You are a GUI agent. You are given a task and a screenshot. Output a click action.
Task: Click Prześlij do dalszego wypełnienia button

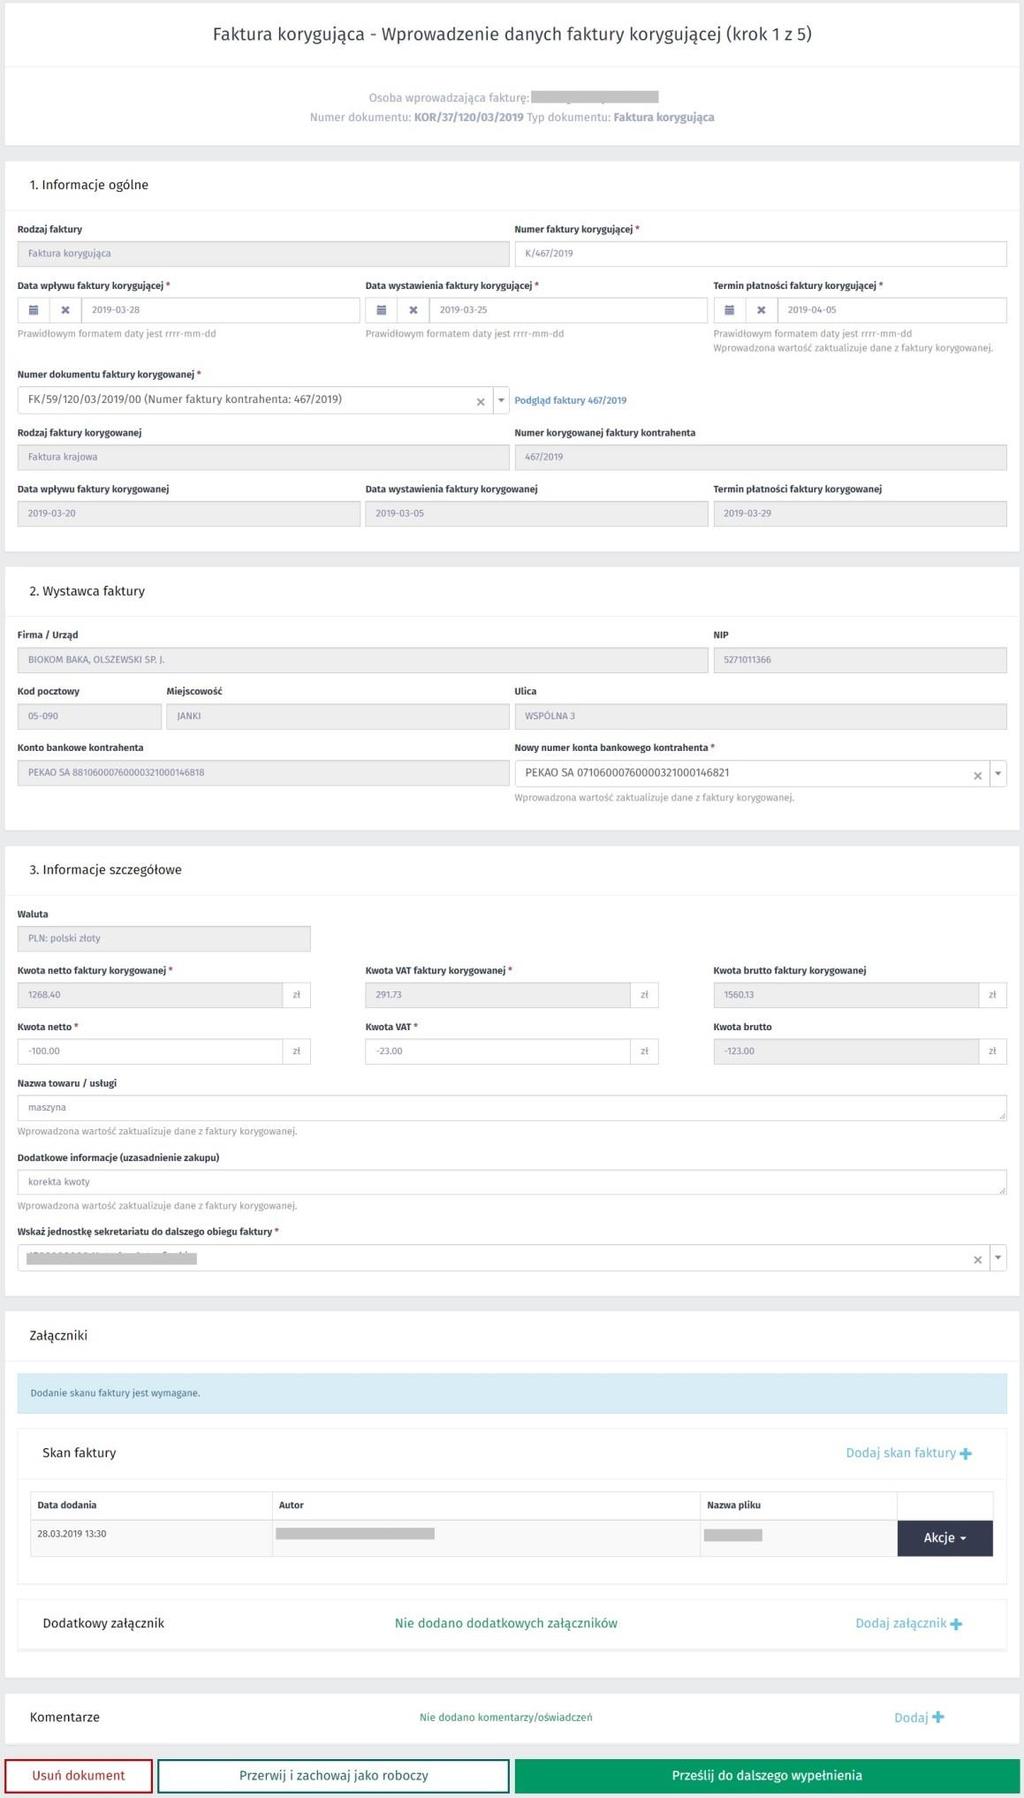click(767, 1775)
